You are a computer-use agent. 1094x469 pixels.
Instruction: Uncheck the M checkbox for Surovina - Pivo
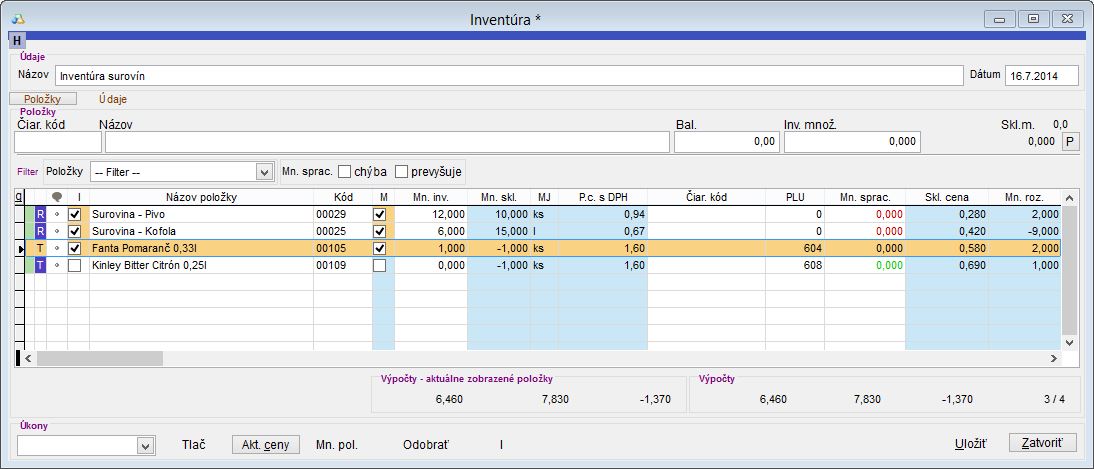coord(379,214)
